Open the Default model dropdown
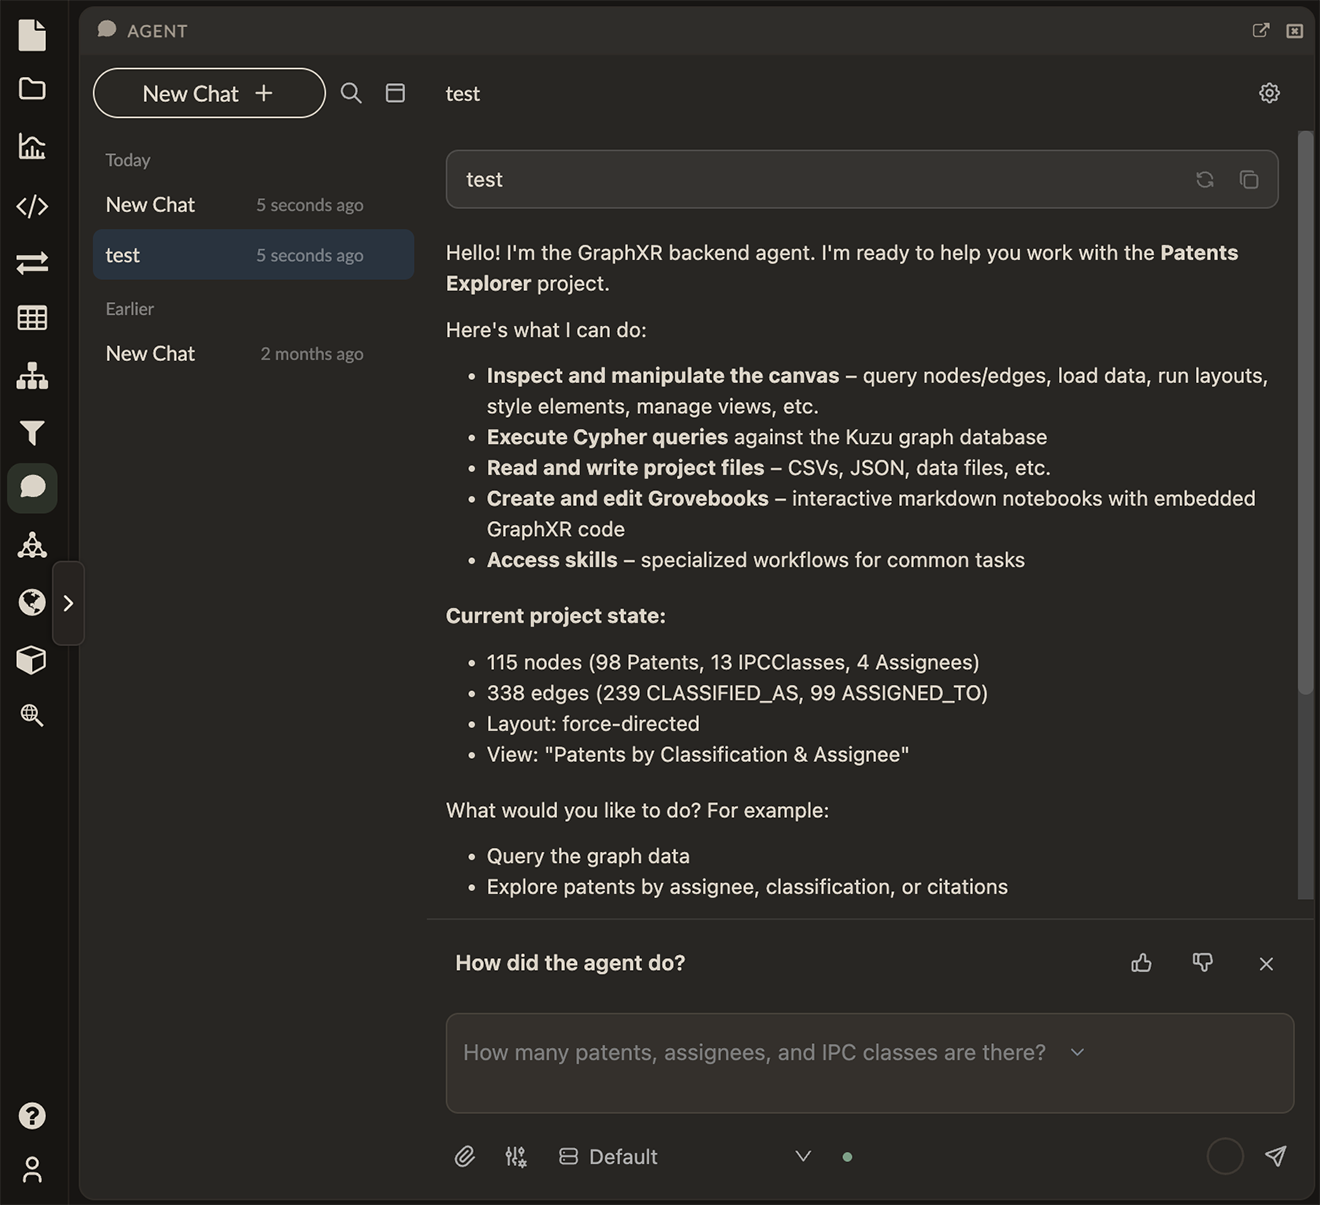Image resolution: width=1320 pixels, height=1205 pixels. [685, 1157]
